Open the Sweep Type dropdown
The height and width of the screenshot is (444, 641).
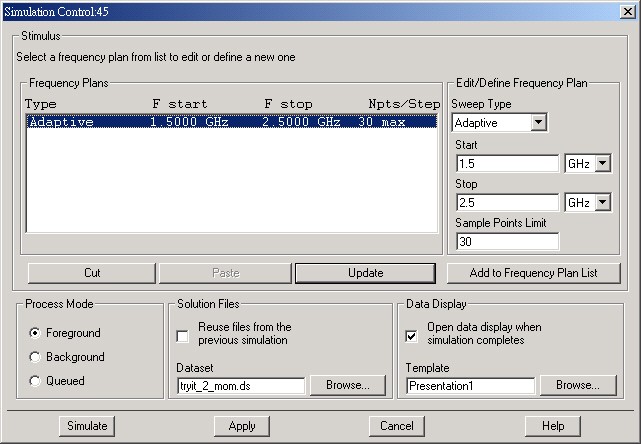pos(538,122)
